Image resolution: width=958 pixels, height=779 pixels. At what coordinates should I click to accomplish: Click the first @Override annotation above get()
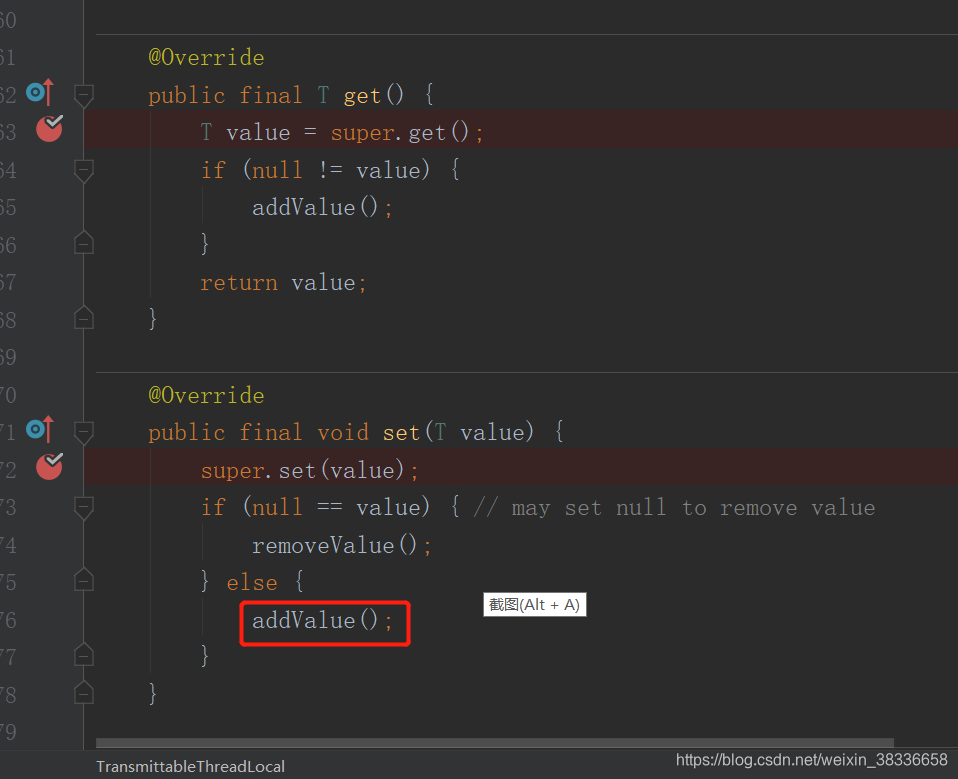pyautogui.click(x=207, y=57)
